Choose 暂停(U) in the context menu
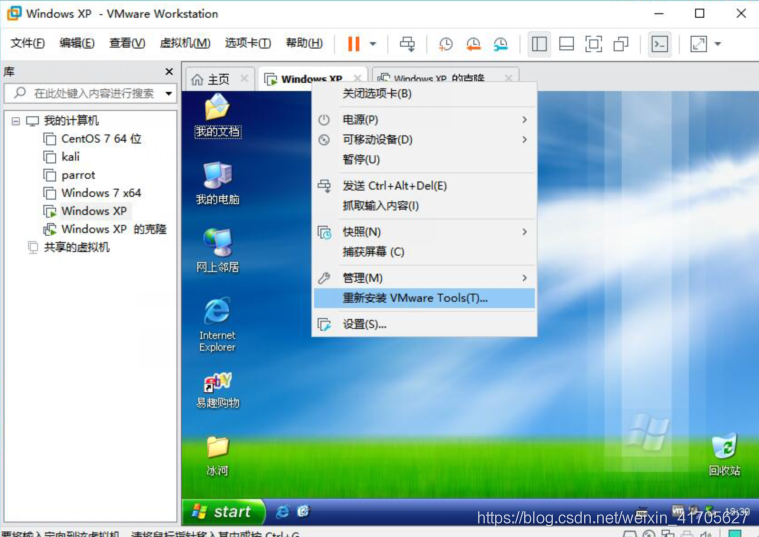The image size is (759, 537). point(424,159)
